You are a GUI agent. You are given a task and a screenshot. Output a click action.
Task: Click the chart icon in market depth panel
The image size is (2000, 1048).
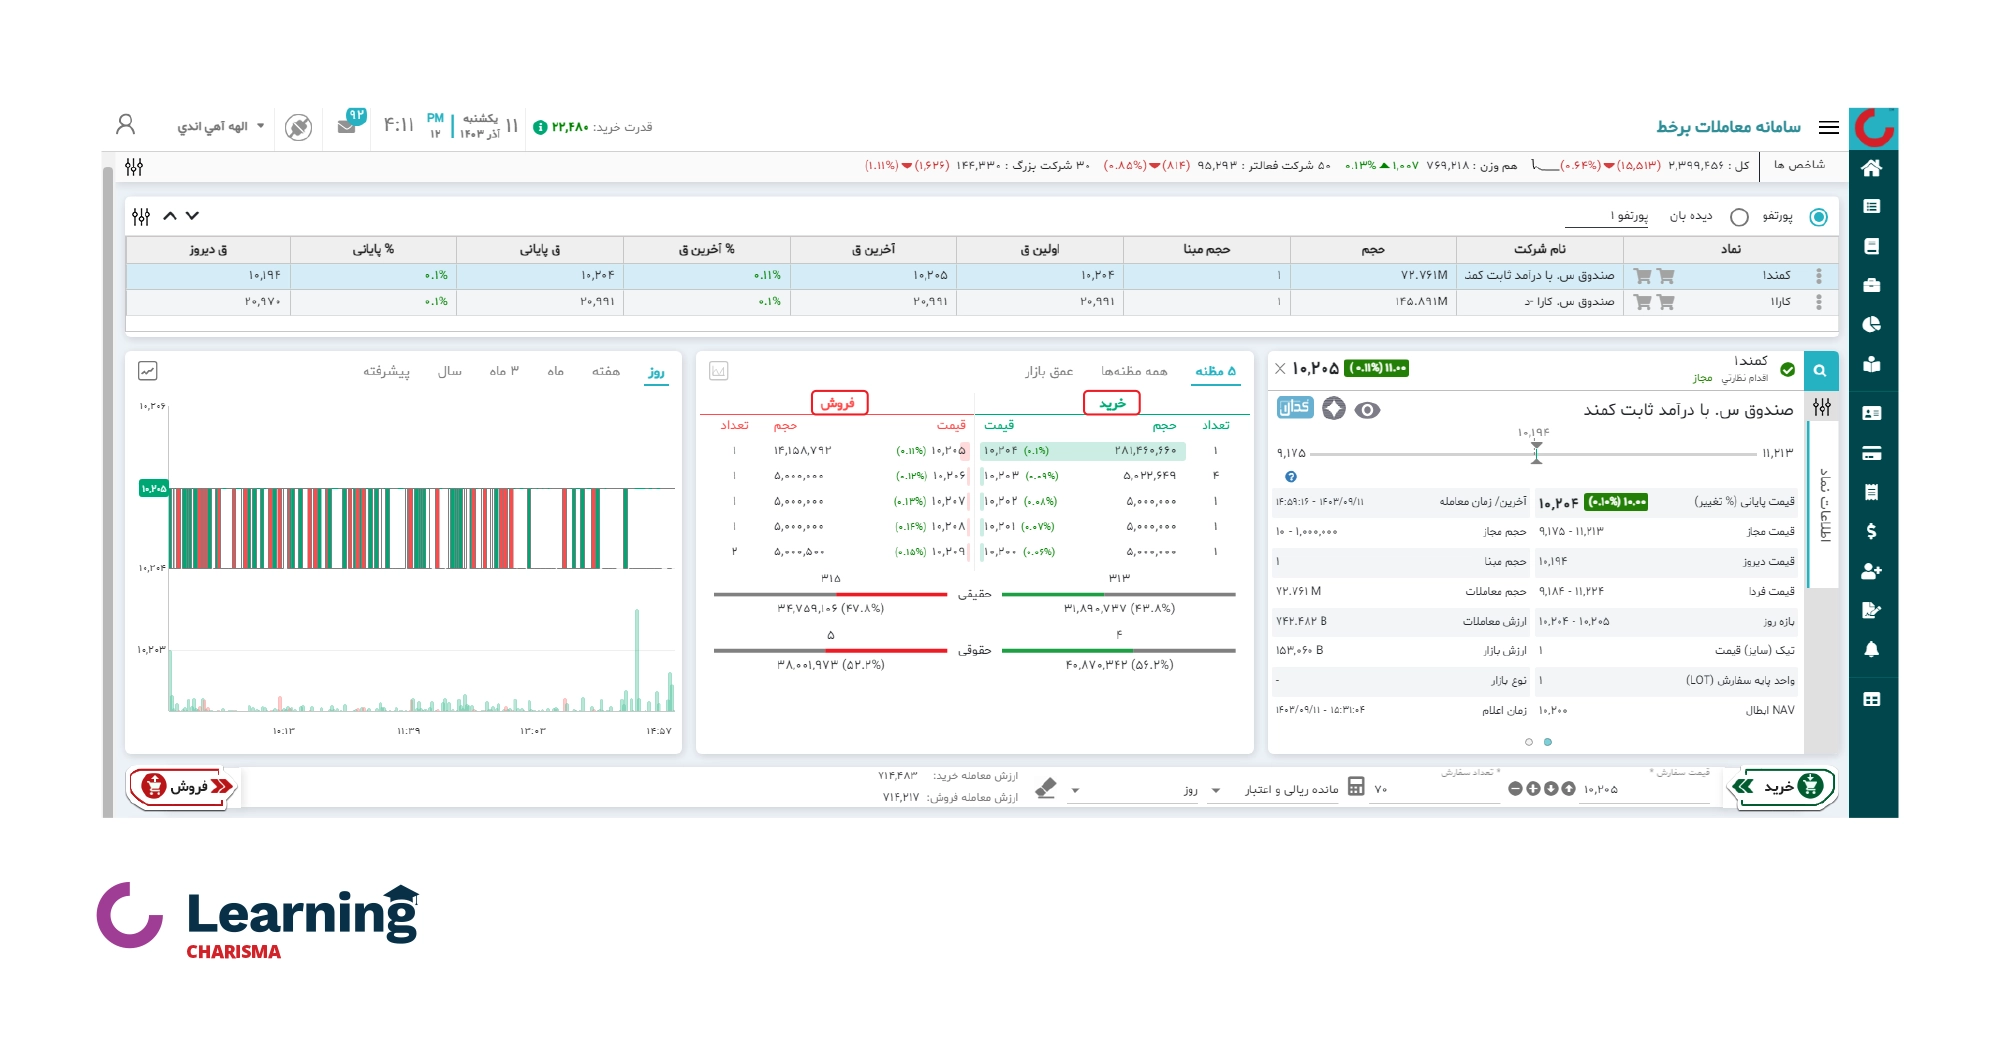click(718, 371)
